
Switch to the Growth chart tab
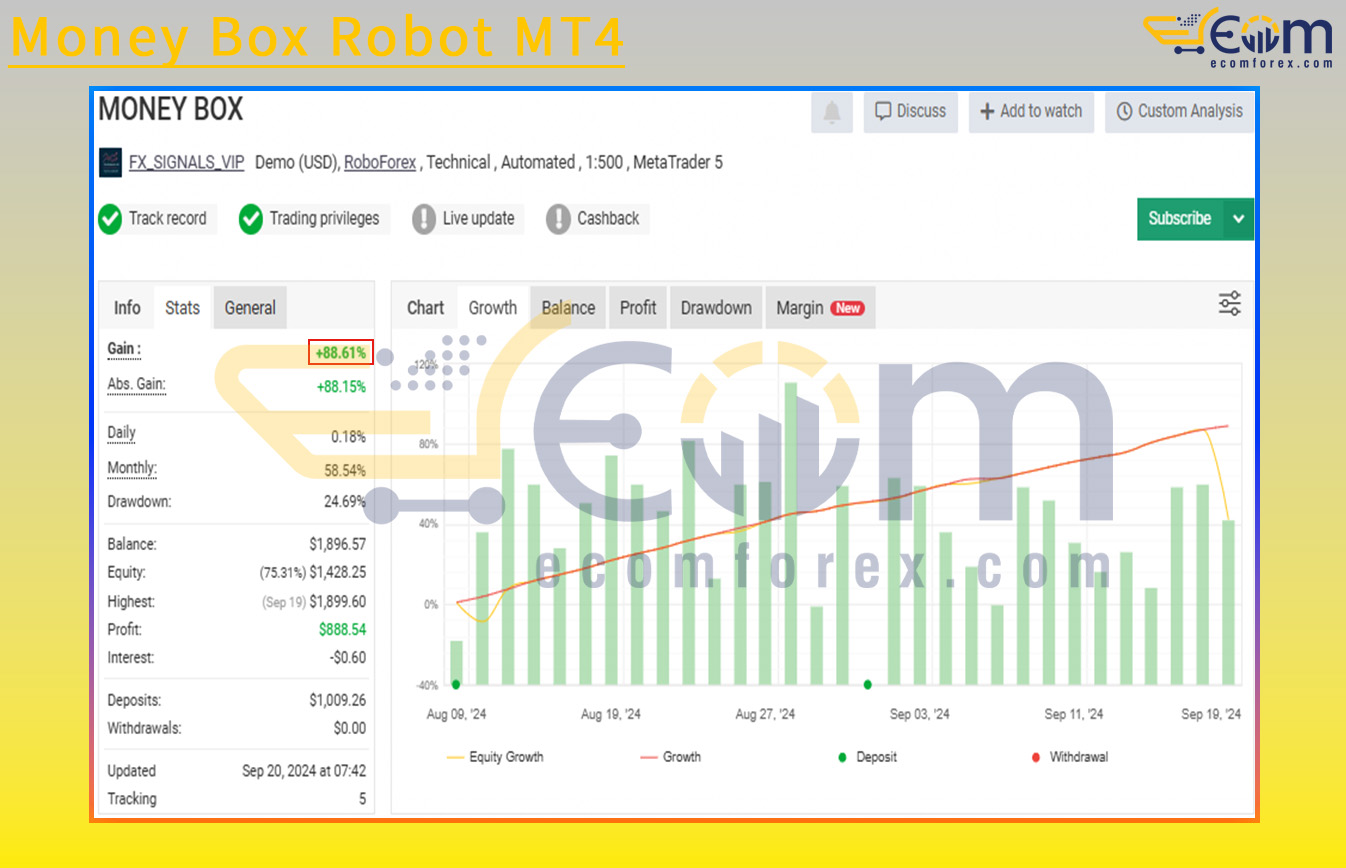(x=493, y=308)
